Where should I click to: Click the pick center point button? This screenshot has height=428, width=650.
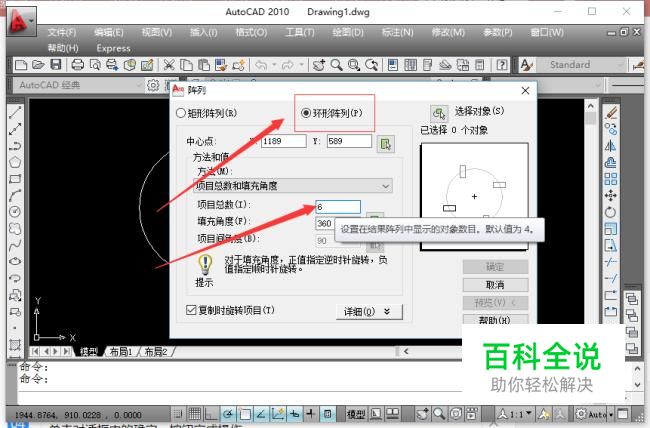pos(386,144)
